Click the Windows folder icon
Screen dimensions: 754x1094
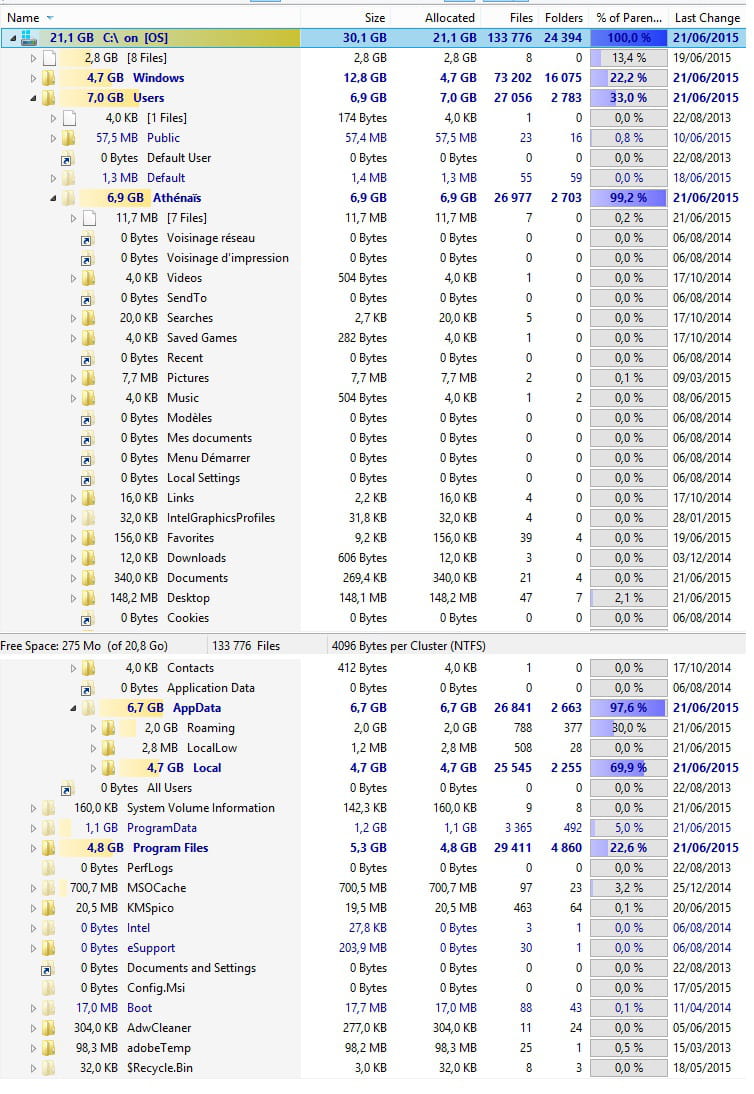[49, 78]
